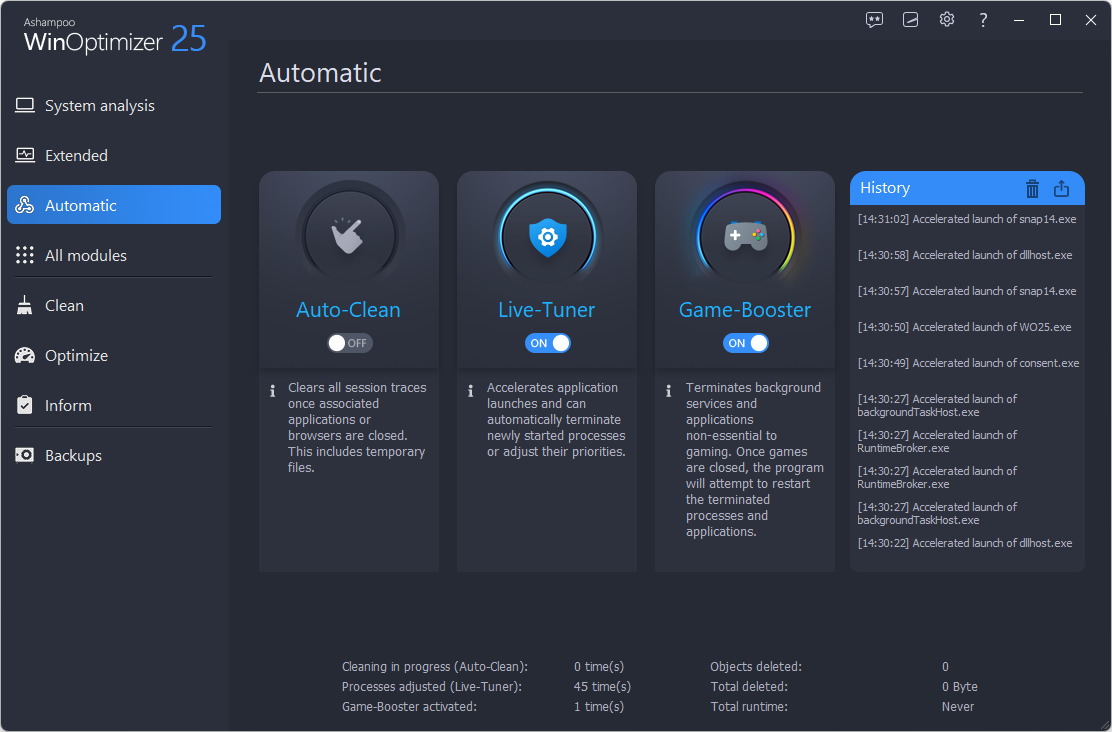
Task: Turn off the Live-Tuner switch
Action: [x=547, y=343]
